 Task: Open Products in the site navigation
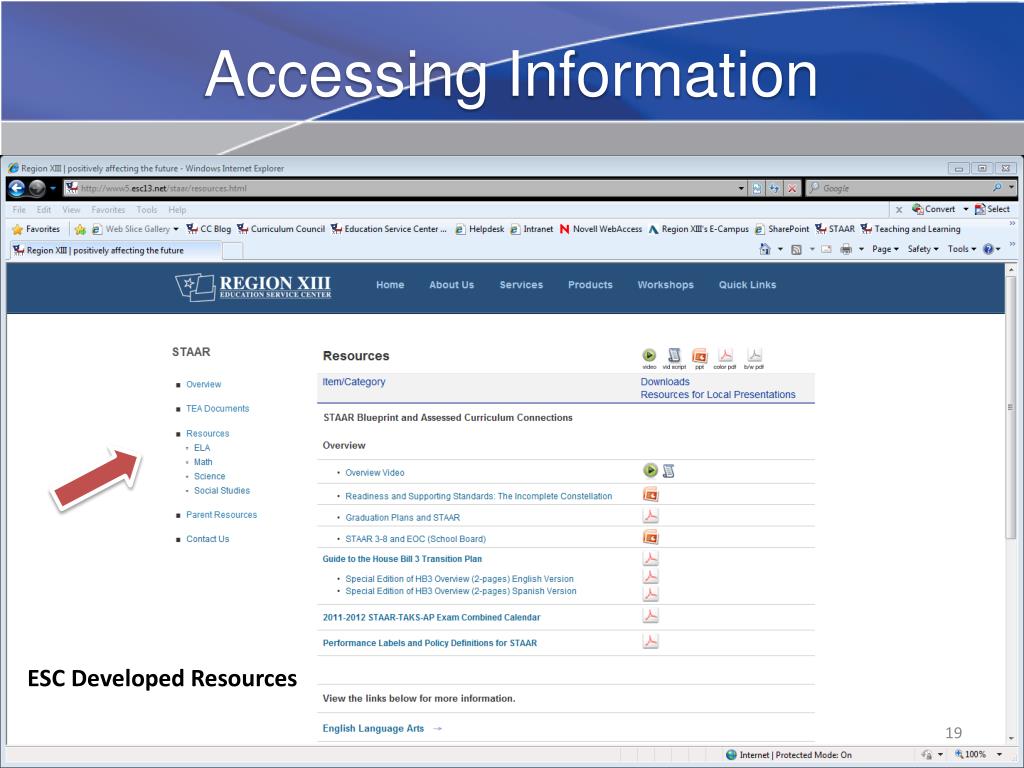point(590,285)
